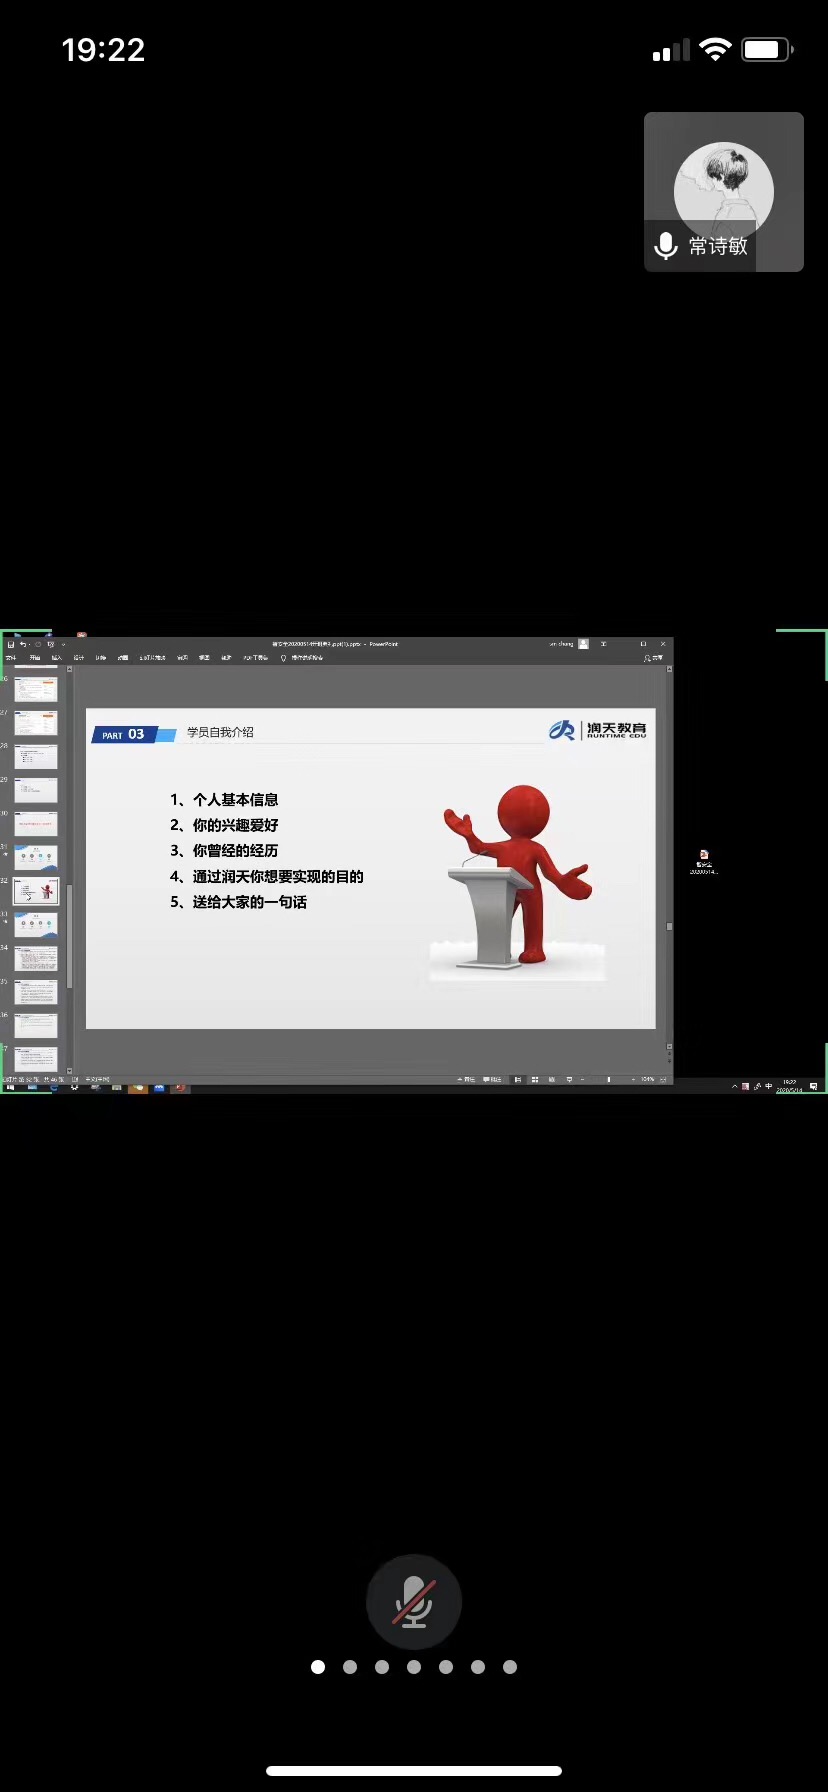This screenshot has width=828, height=1792.
Task: Click the Undo arrow in the quick access toolbar
Action: coord(23,645)
